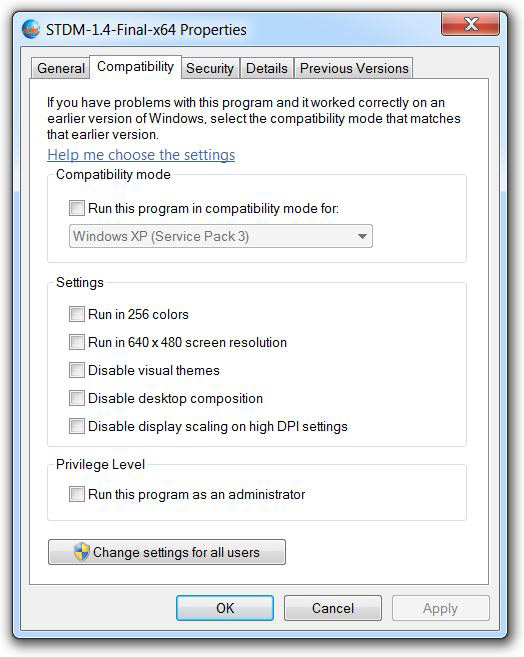The width and height of the screenshot is (524, 657).
Task: Open the Windows XP (Service Pack 3) dropdown
Action: pyautogui.click(x=221, y=236)
